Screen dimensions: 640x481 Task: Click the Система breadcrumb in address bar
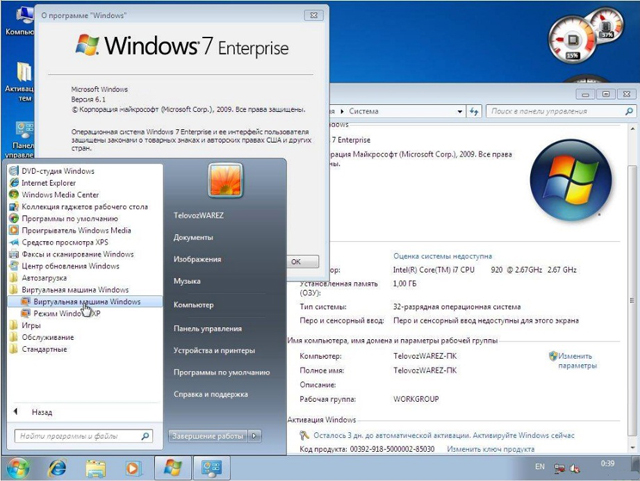pyautogui.click(x=364, y=111)
